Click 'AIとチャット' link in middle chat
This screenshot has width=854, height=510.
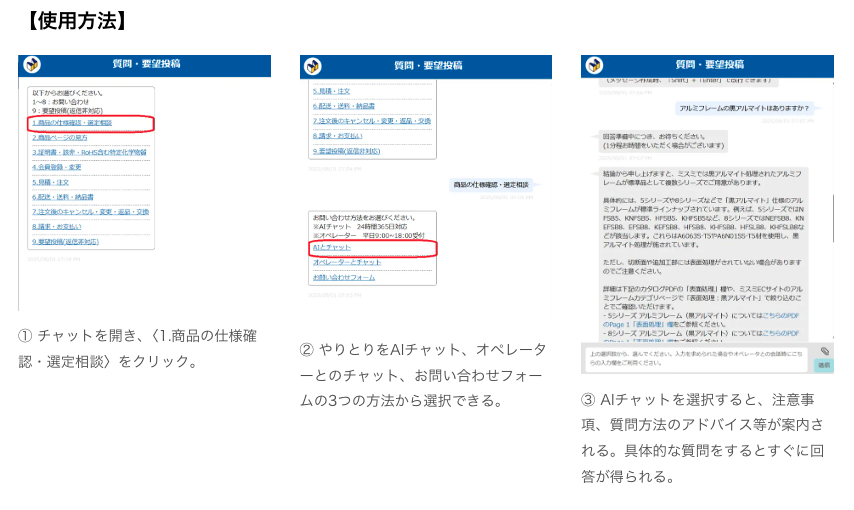pos(331,246)
